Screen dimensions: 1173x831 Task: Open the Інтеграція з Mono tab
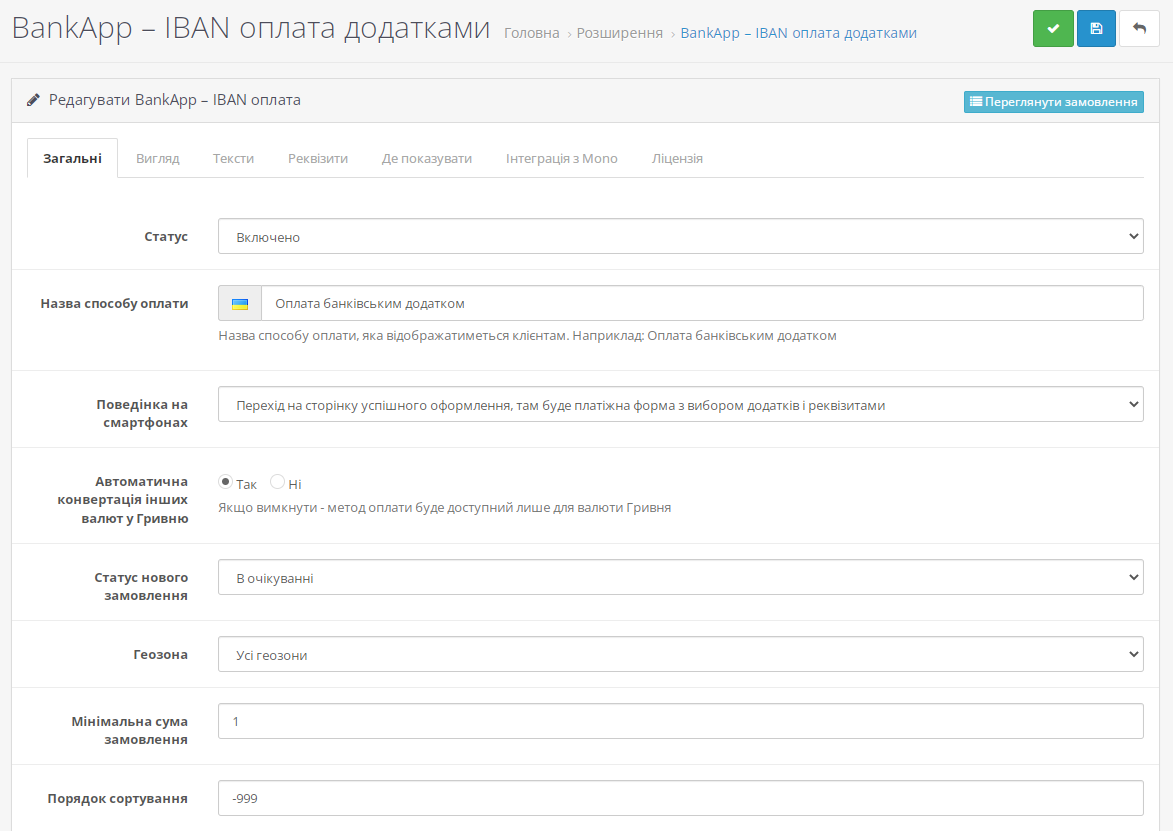(x=561, y=158)
